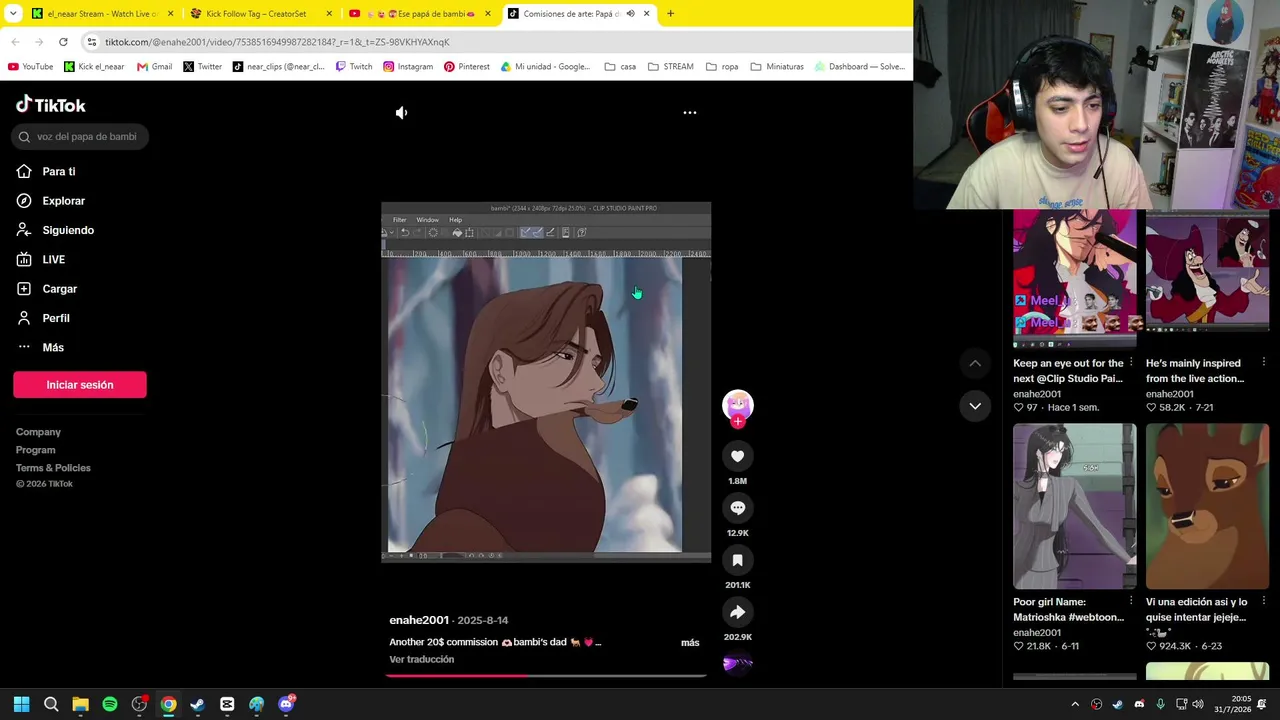Viewport: 1280px width, 720px height.
Task: Open the browser tab search dropdown
Action: [x=13, y=14]
